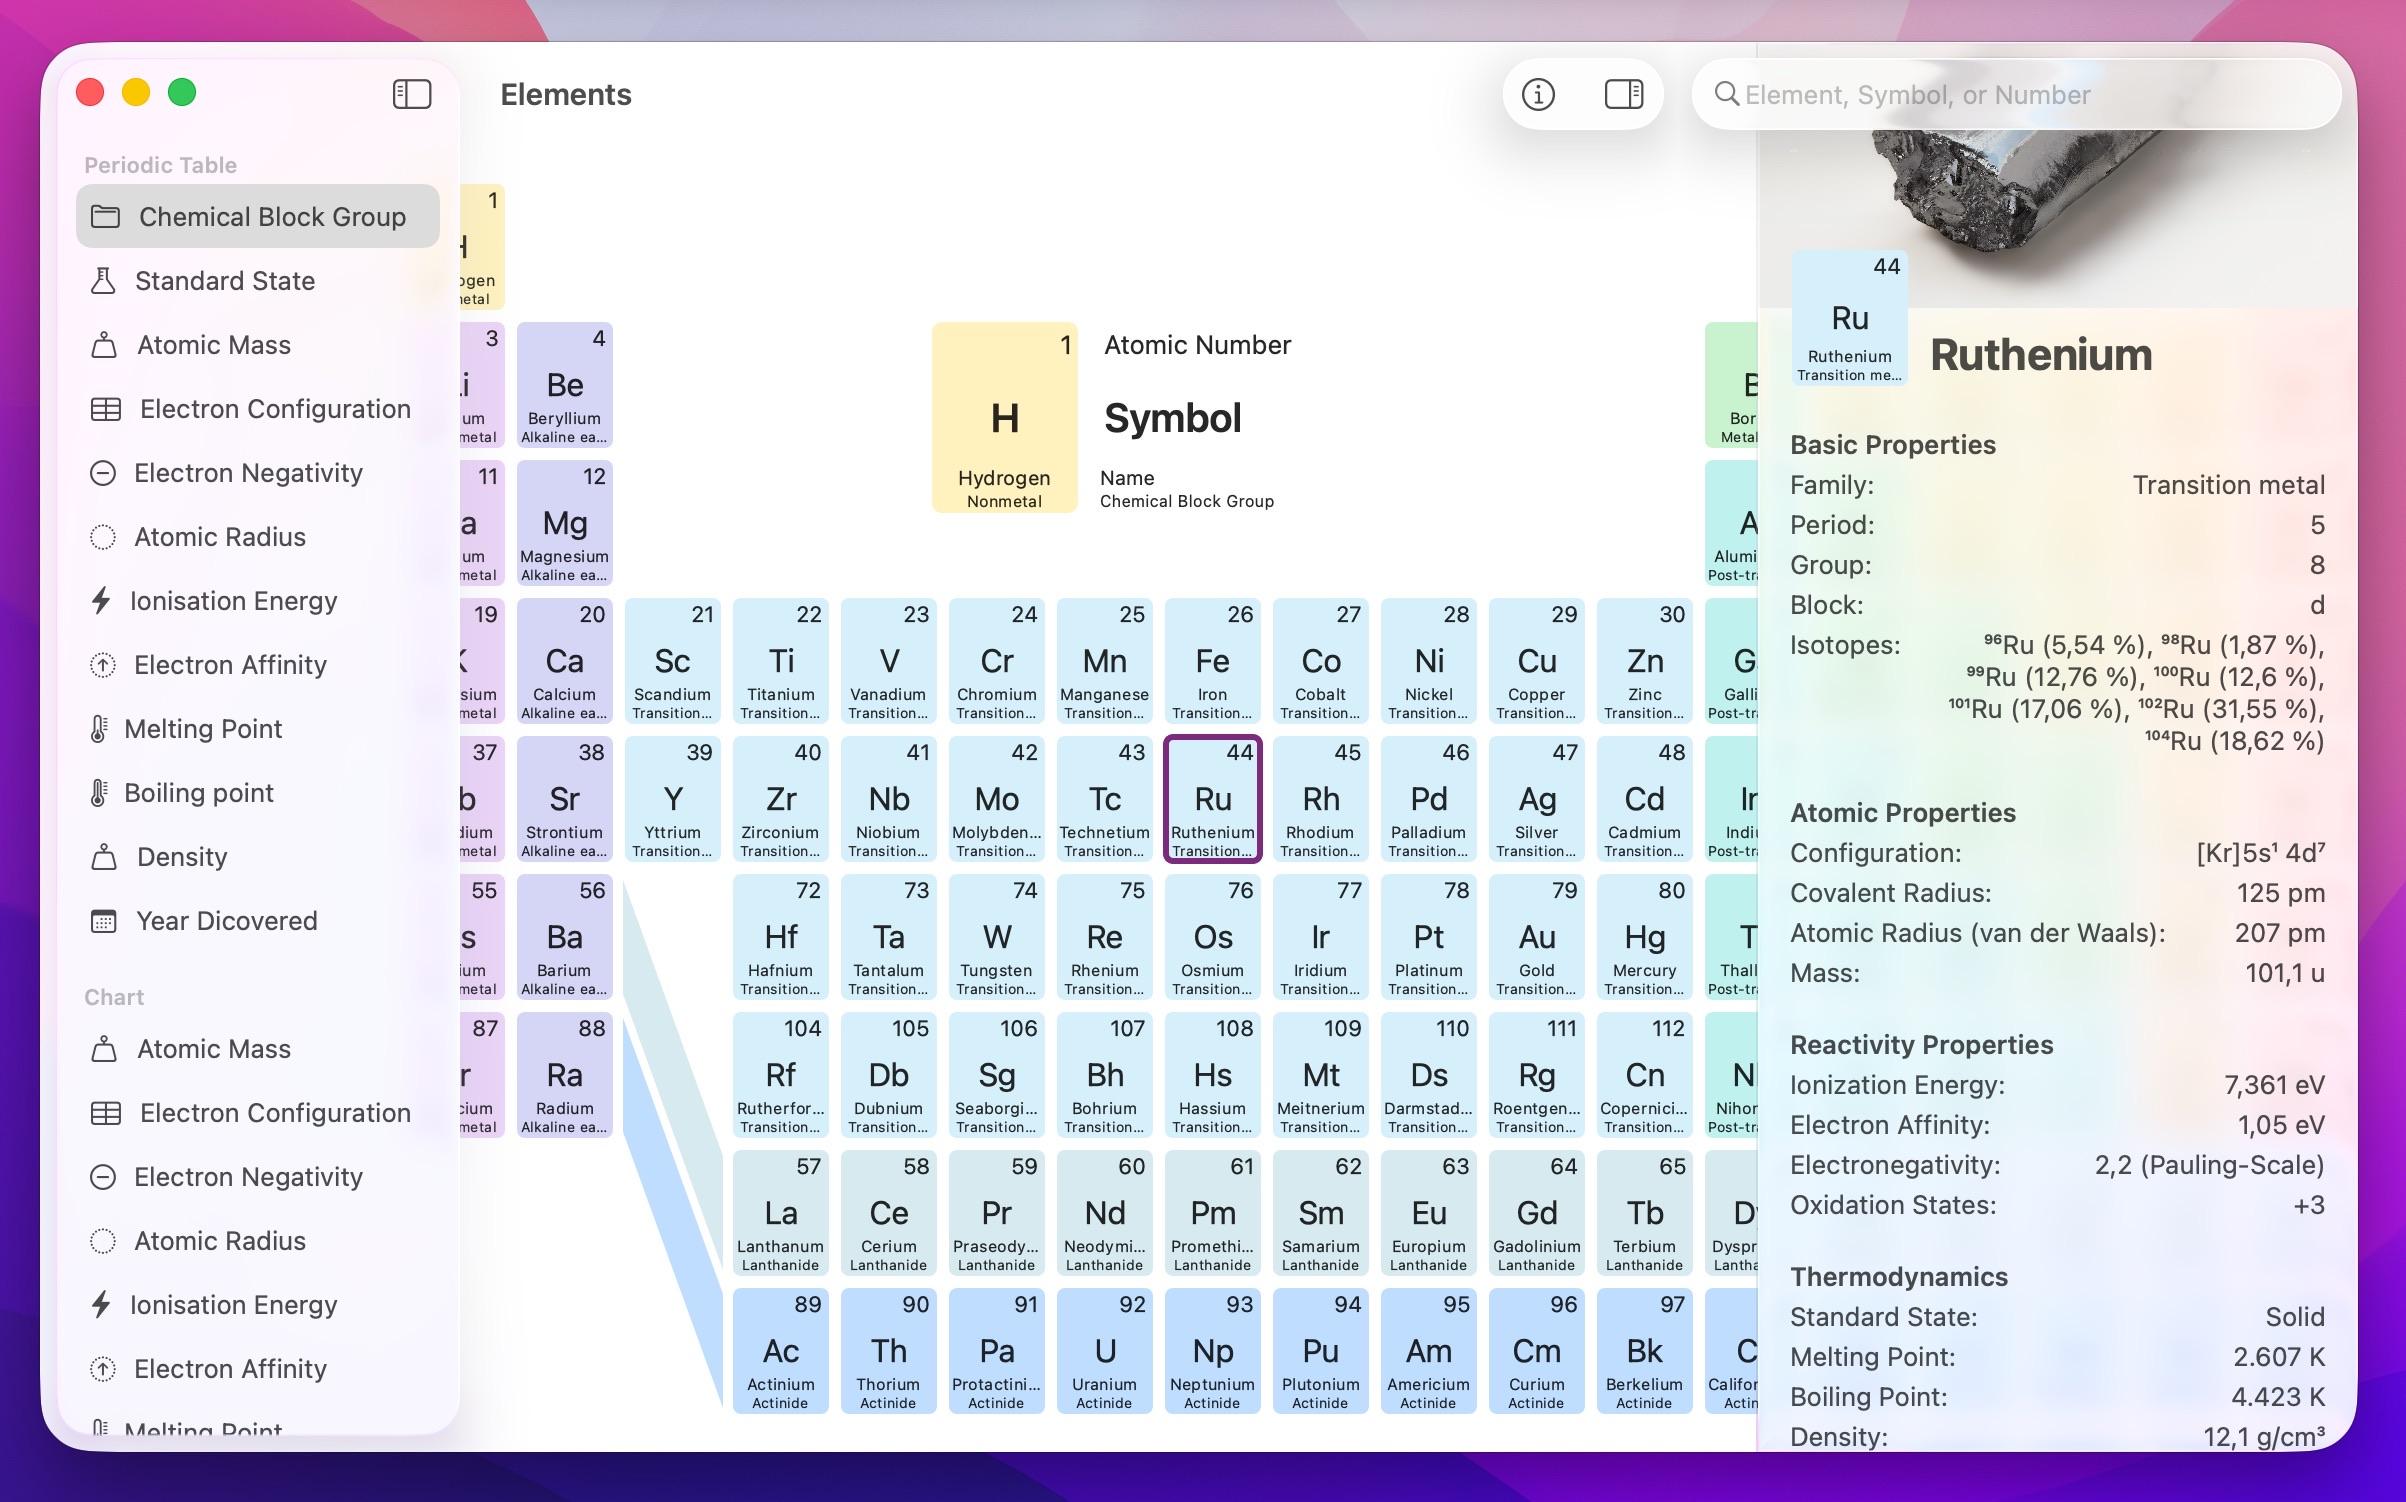The image size is (2406, 1502).
Task: Click the Technetium element tile
Action: (1105, 798)
